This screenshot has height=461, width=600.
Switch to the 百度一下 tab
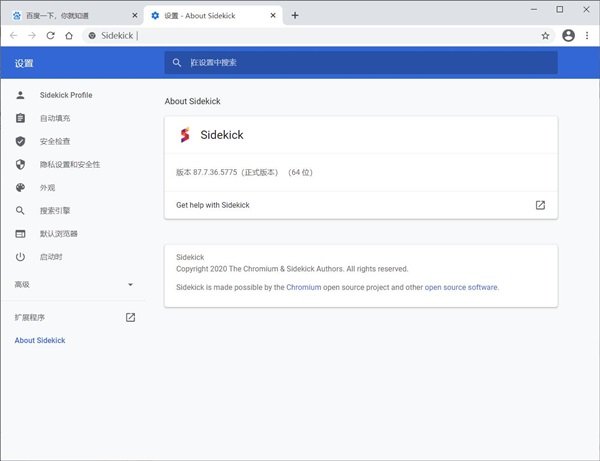point(65,16)
